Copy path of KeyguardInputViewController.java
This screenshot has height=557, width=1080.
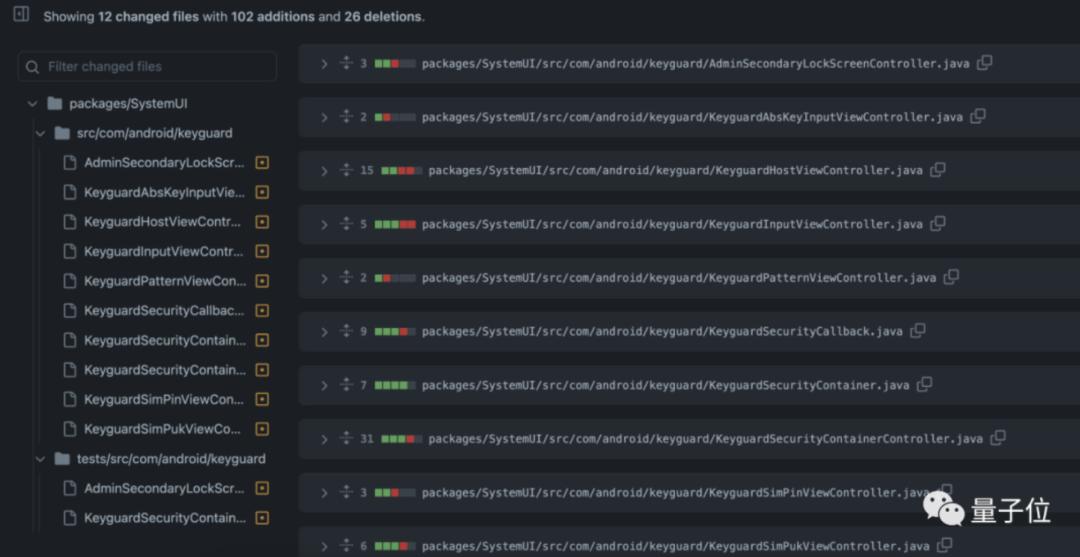tap(937, 224)
